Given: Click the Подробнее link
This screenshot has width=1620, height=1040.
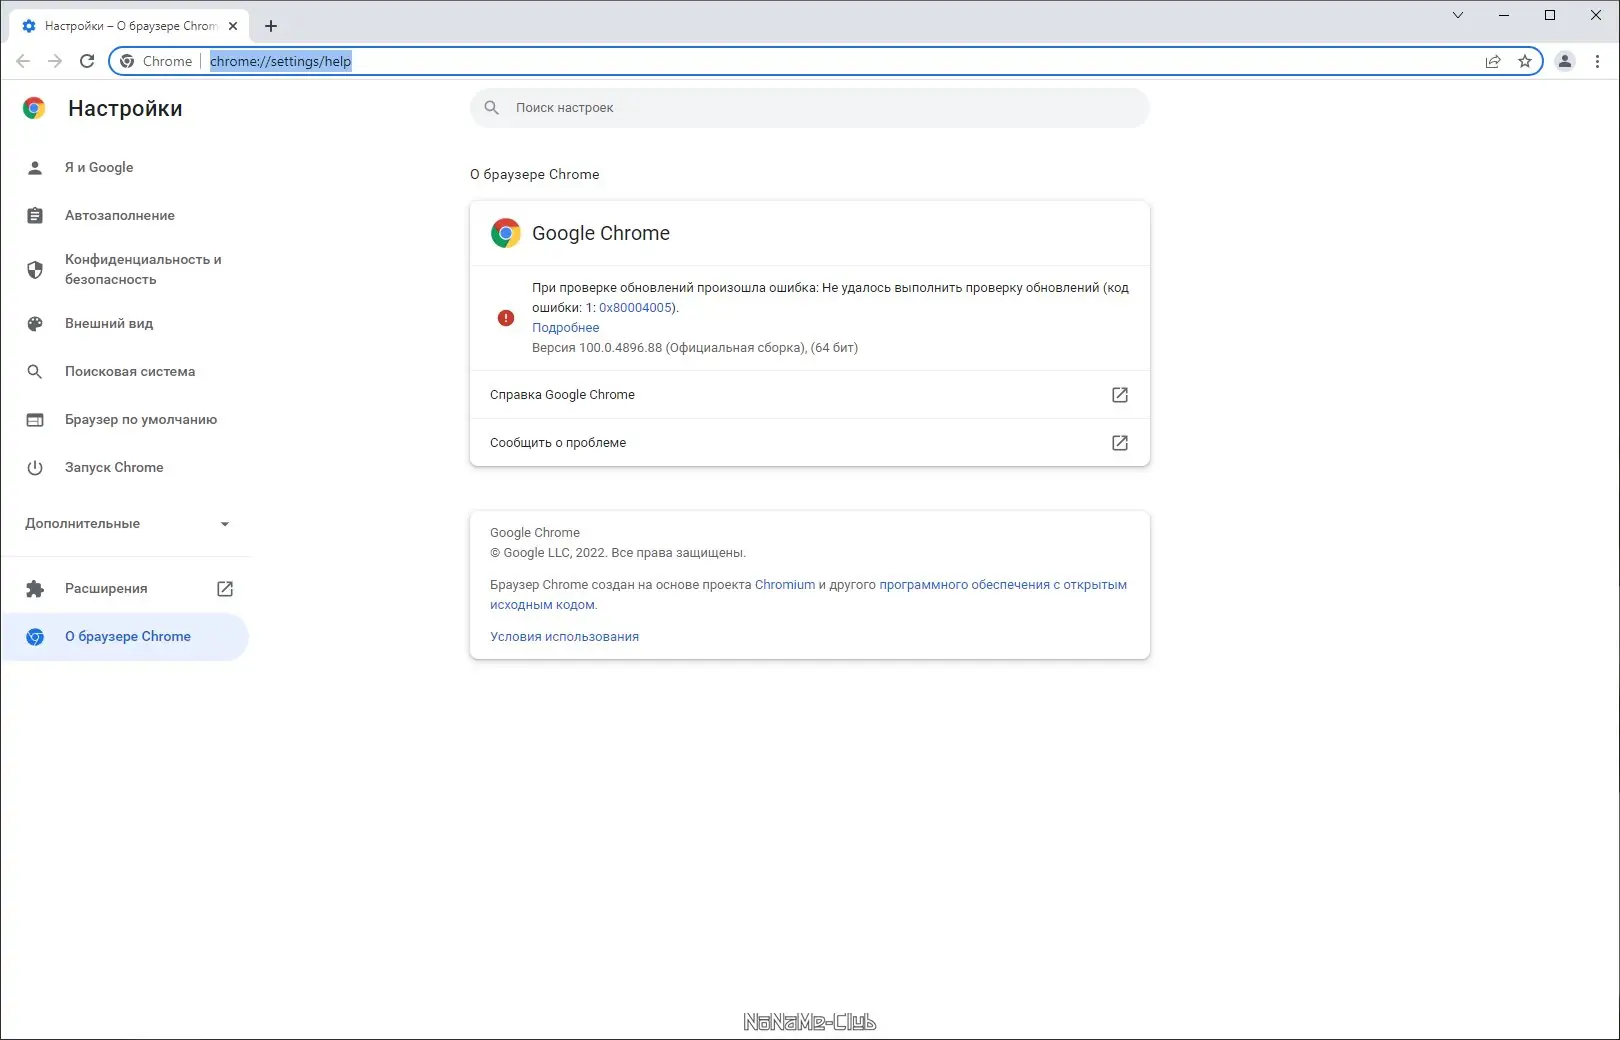Looking at the screenshot, I should coord(566,327).
